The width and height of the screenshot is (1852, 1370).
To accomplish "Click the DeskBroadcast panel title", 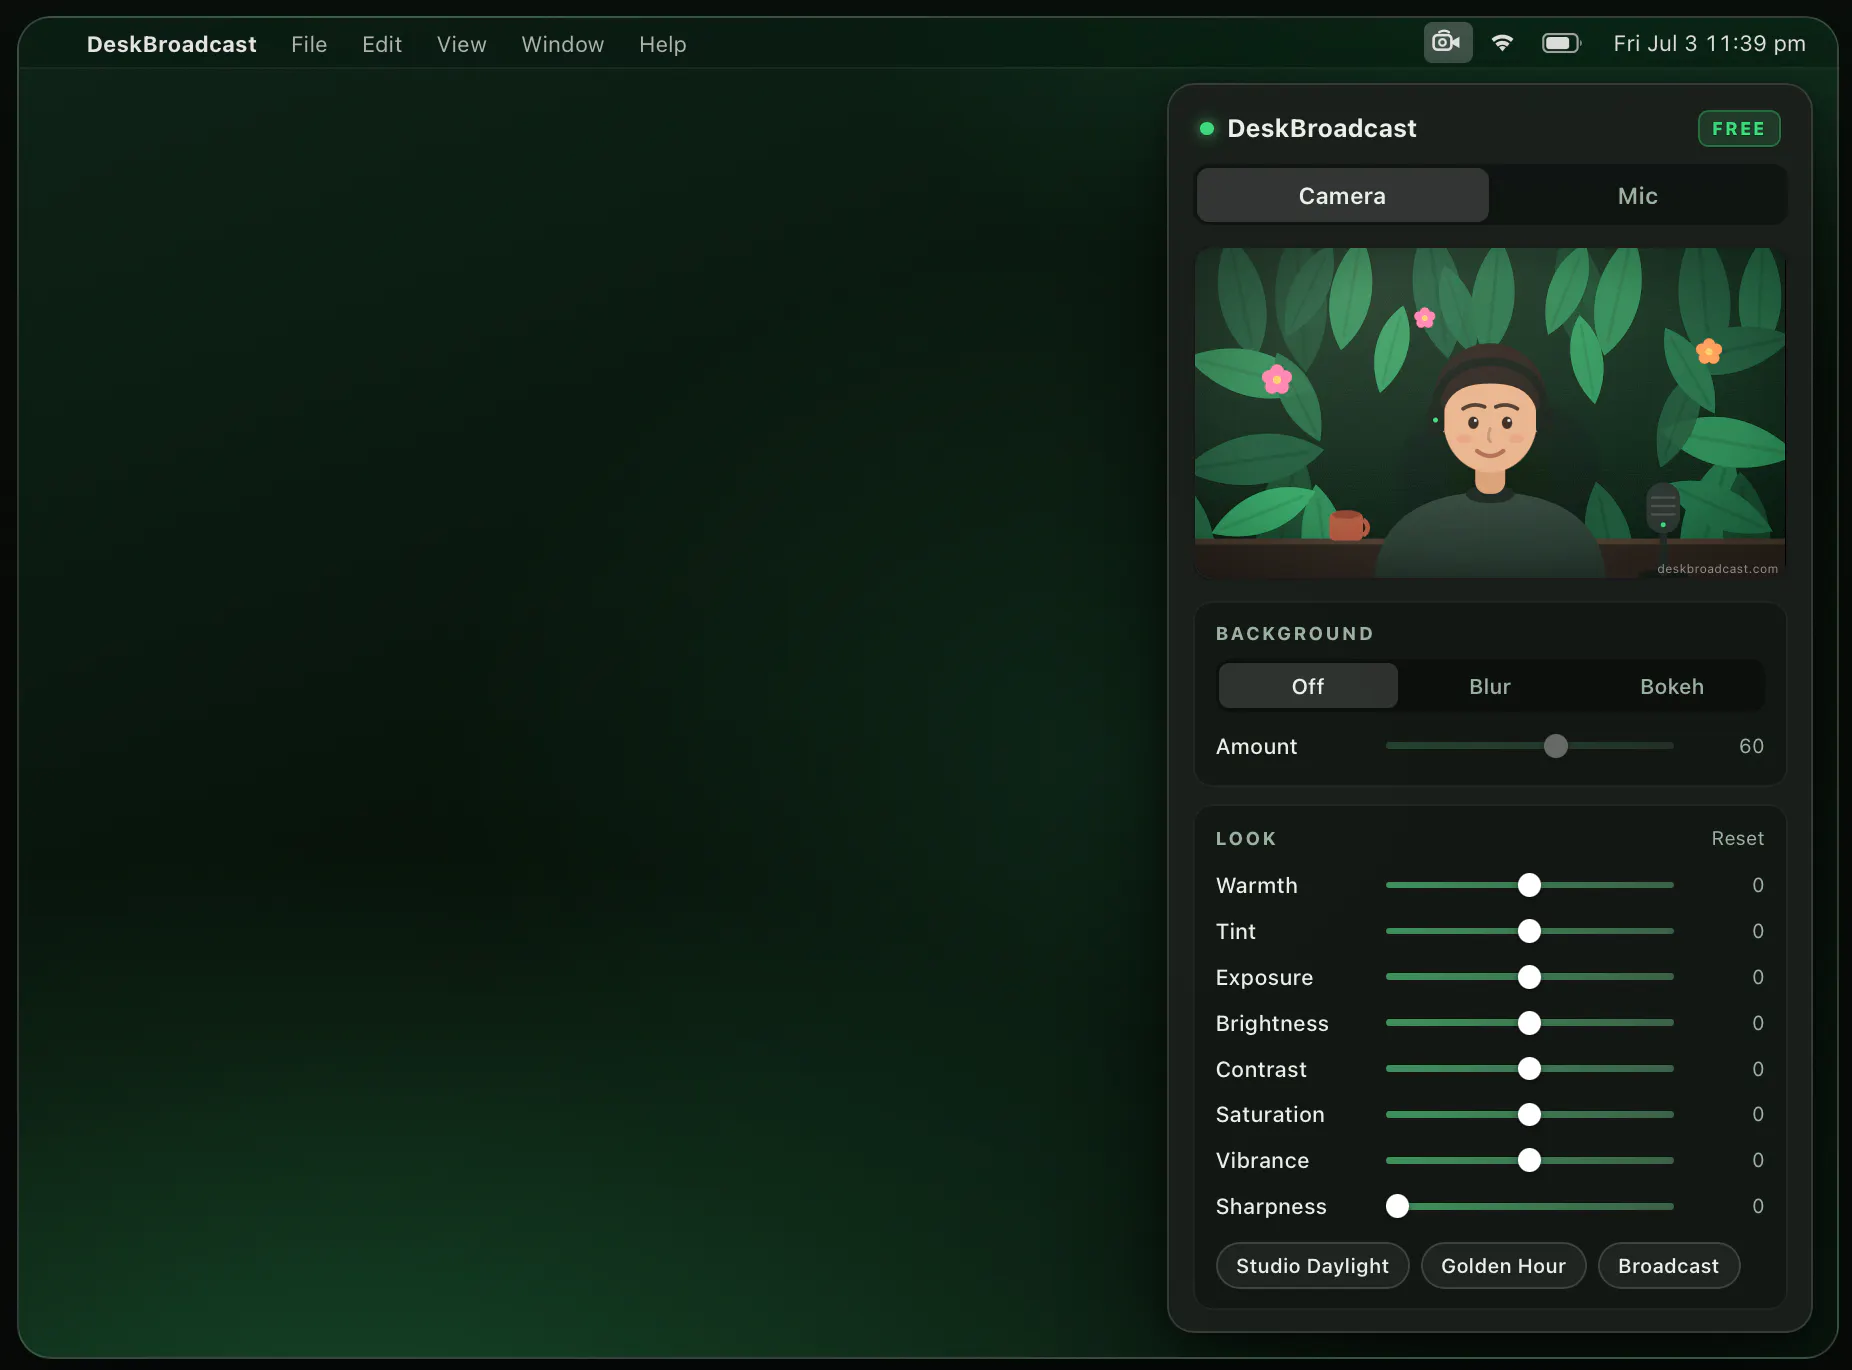I will (1321, 128).
